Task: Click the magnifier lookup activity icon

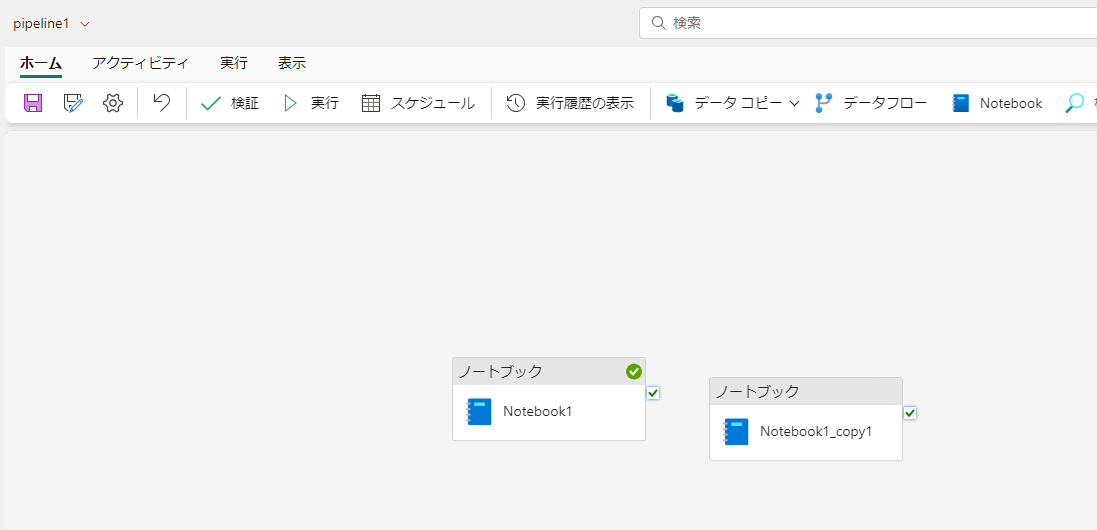Action: pos(1075,103)
